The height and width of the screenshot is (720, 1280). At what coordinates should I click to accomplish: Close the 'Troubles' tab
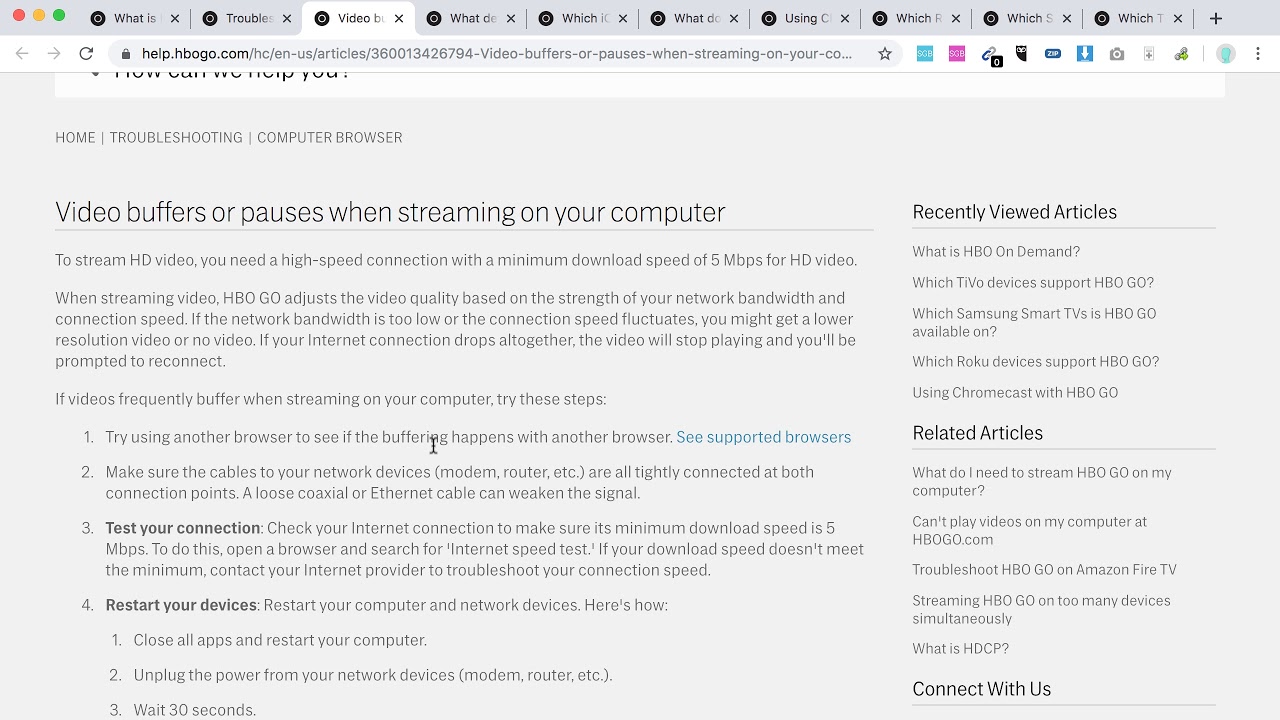point(287,18)
